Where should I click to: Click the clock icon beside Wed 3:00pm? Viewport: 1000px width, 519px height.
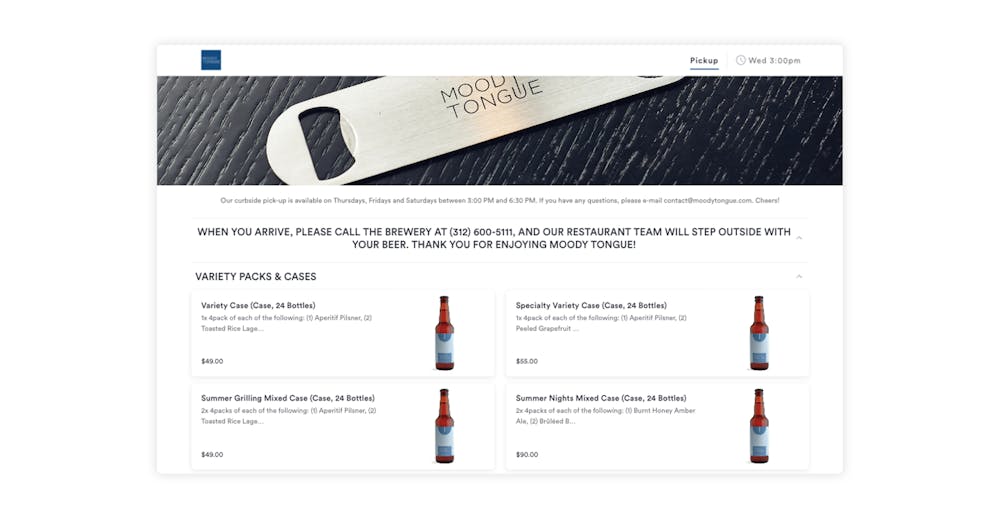[740, 60]
